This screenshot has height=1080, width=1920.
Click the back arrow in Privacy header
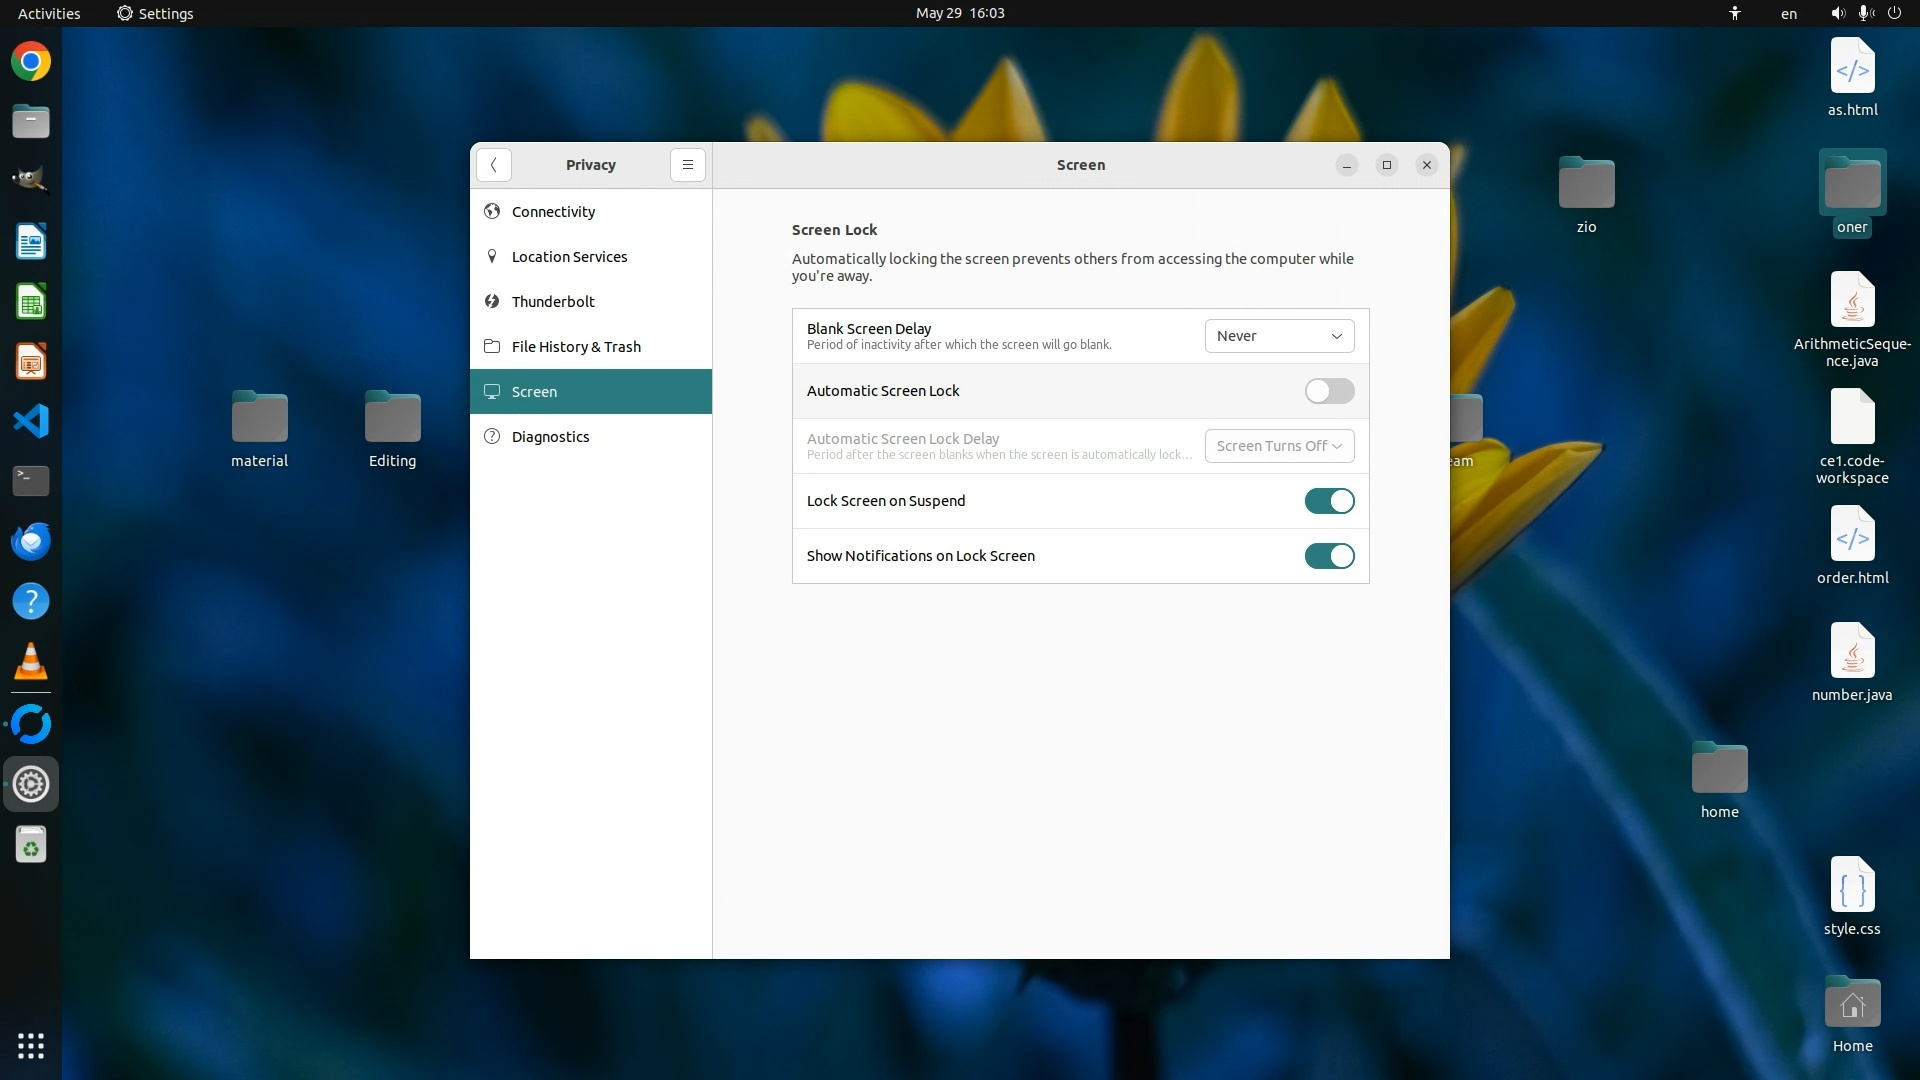[x=494, y=165]
